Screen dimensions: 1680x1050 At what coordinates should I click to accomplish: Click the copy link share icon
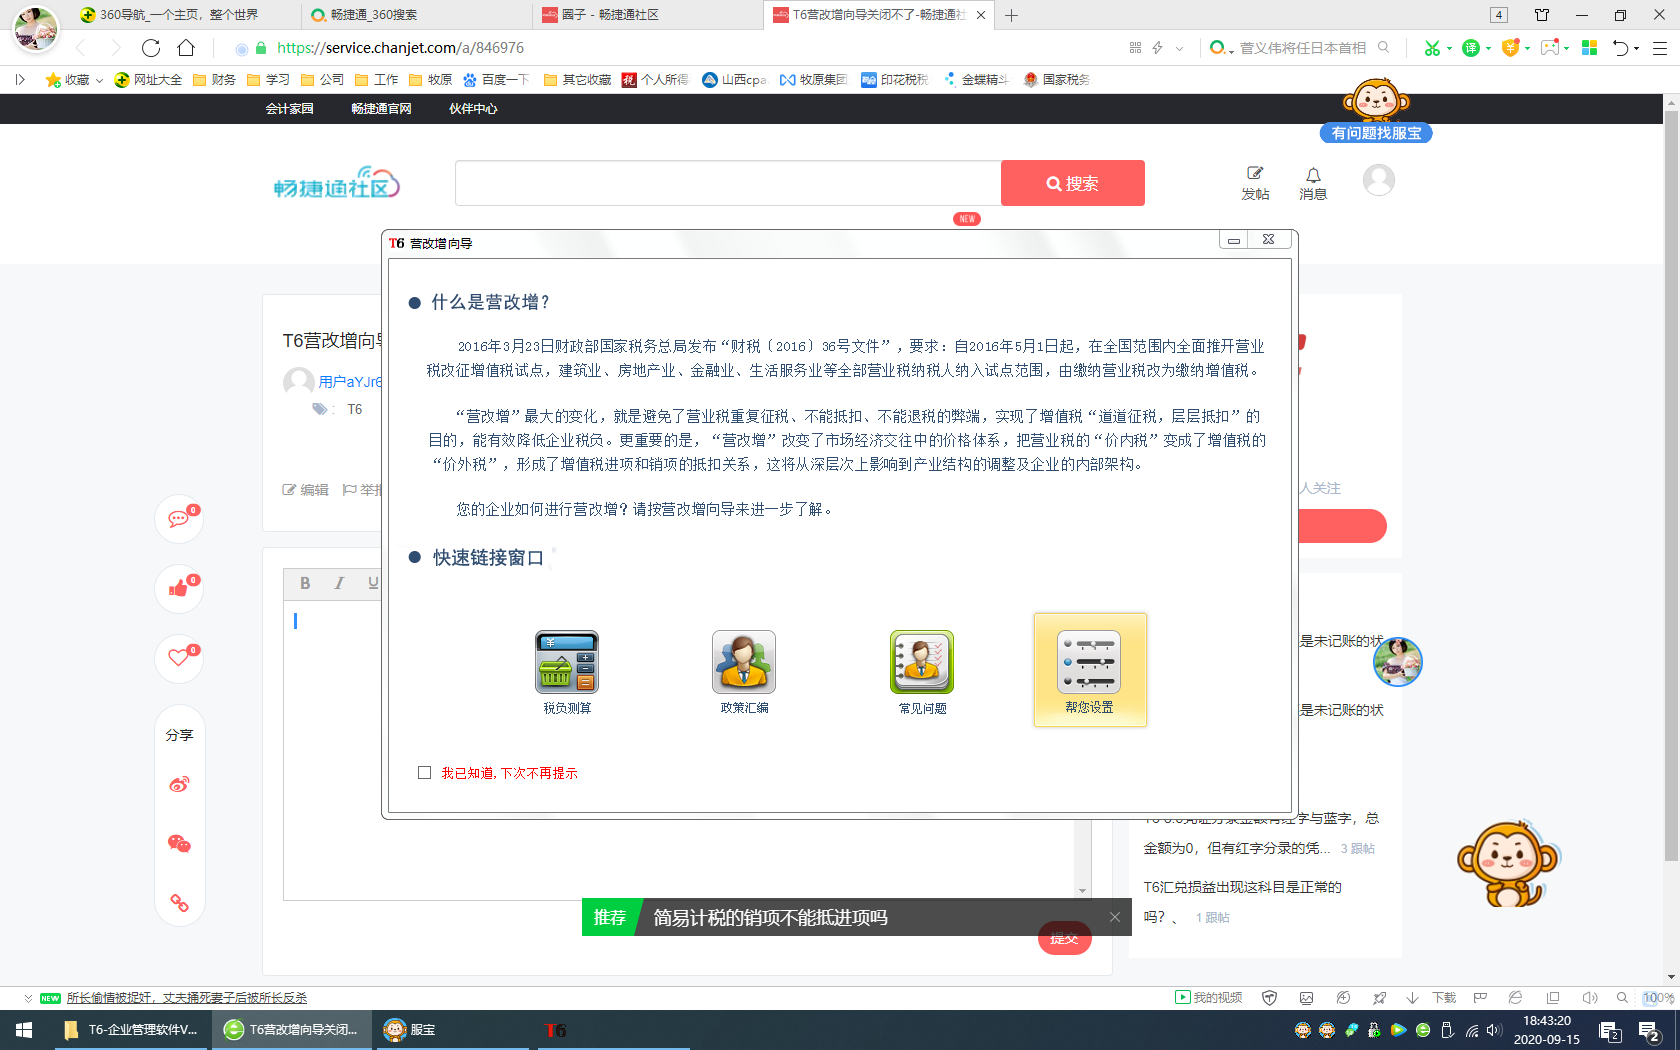point(179,903)
